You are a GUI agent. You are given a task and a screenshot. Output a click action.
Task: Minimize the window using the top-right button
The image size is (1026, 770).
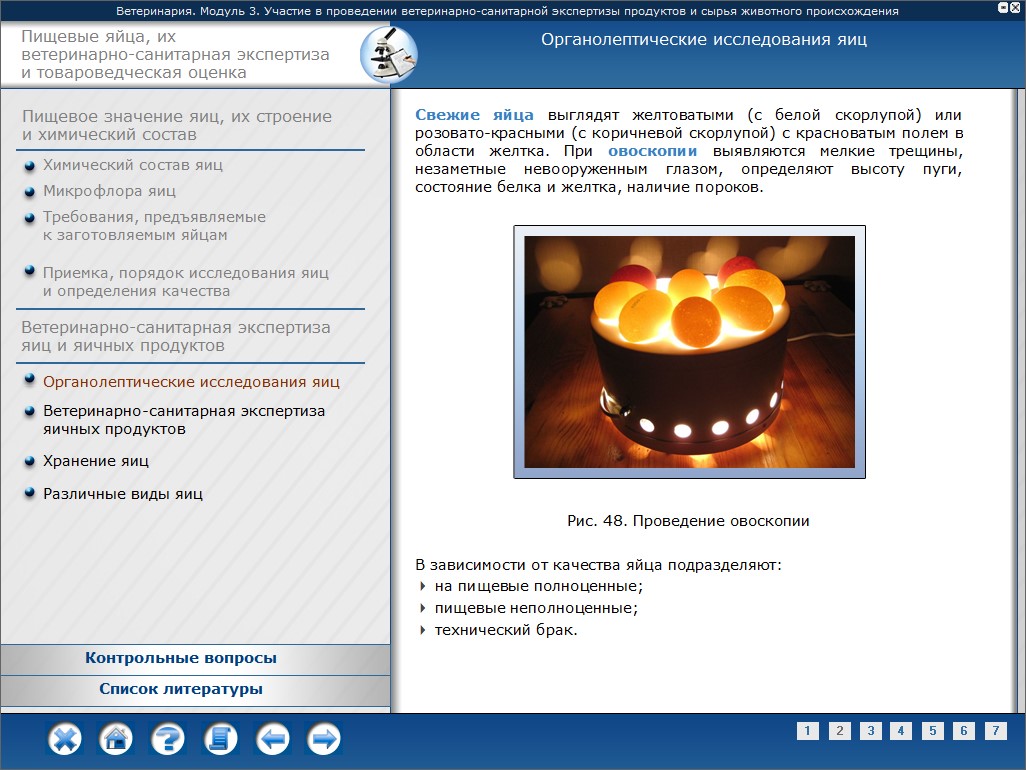coord(1002,8)
